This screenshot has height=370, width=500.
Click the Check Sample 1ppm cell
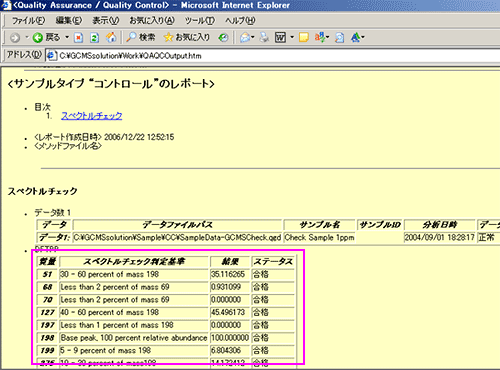point(319,237)
